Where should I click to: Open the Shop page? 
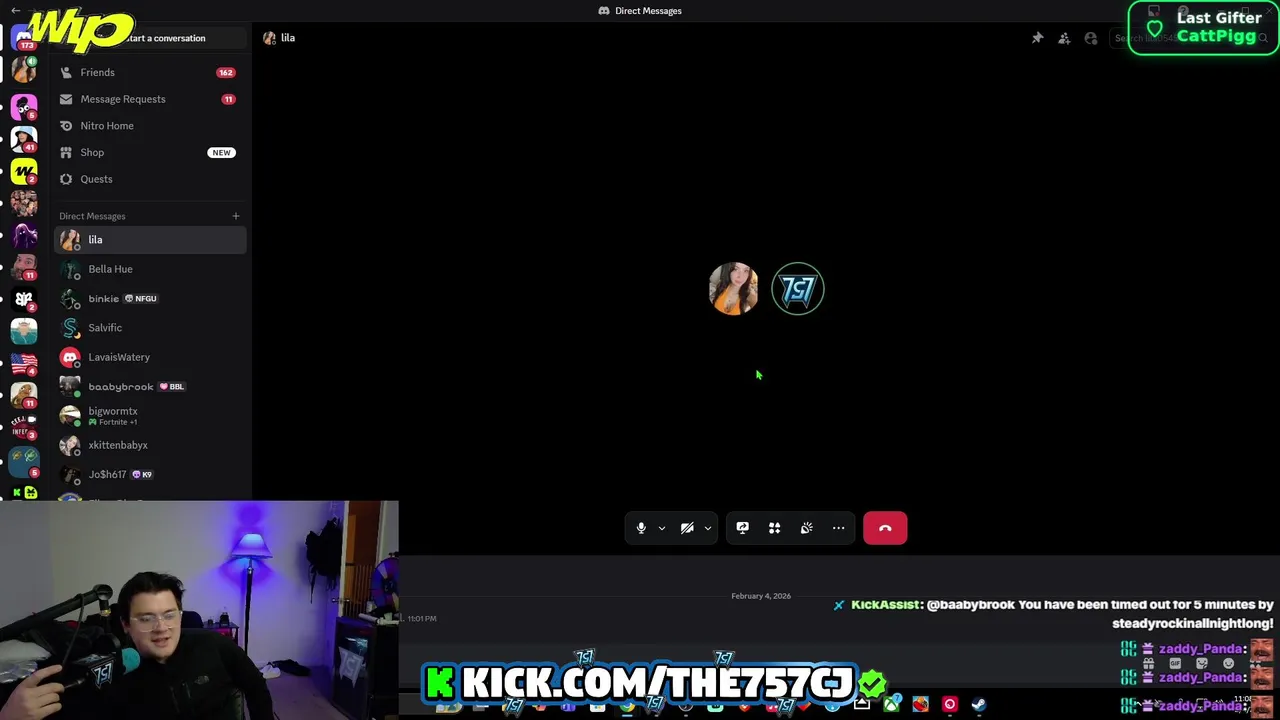click(150, 152)
